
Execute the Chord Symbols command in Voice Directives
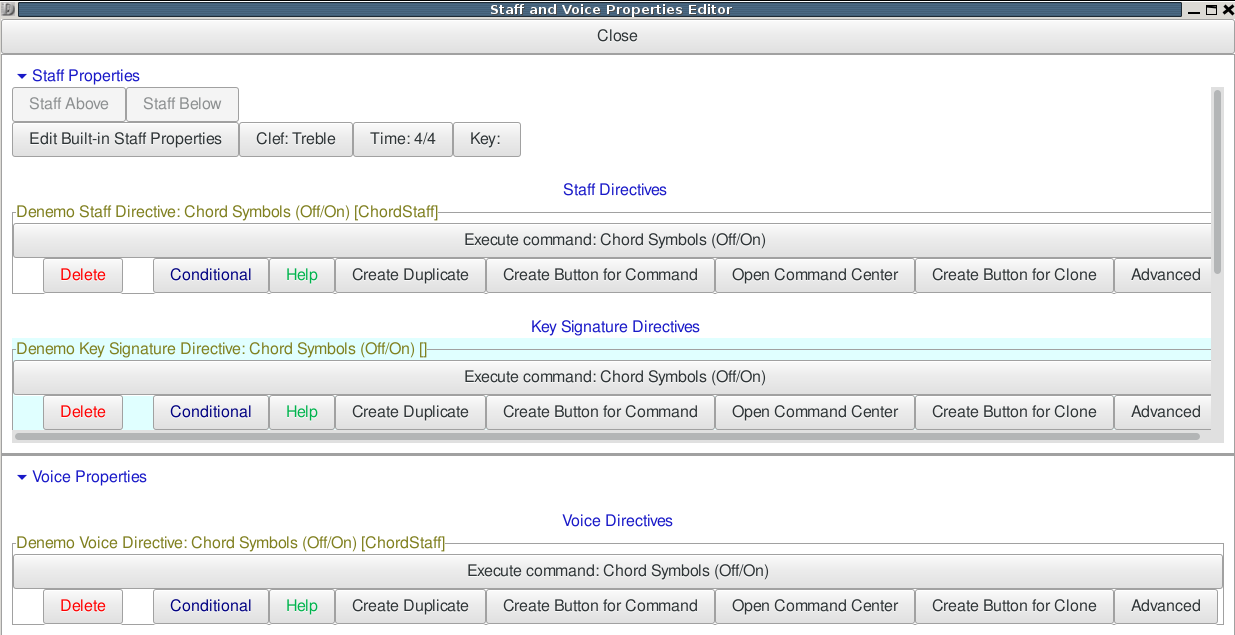617,571
